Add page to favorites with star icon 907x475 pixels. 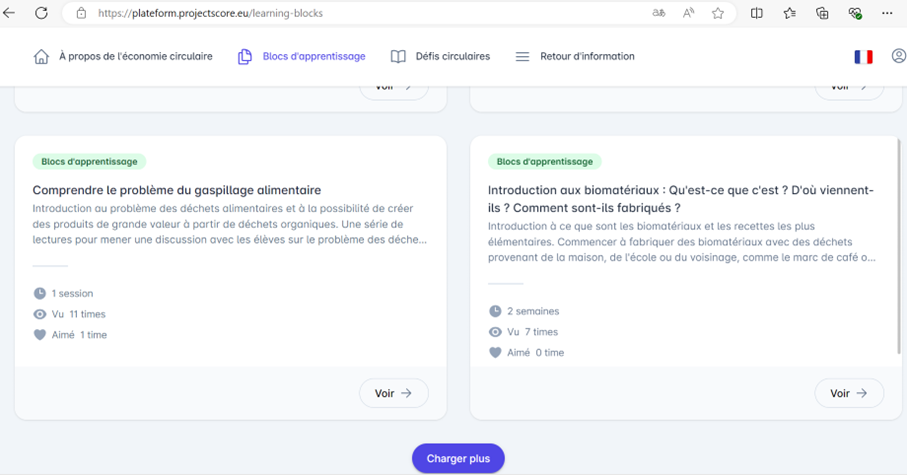[x=718, y=13]
